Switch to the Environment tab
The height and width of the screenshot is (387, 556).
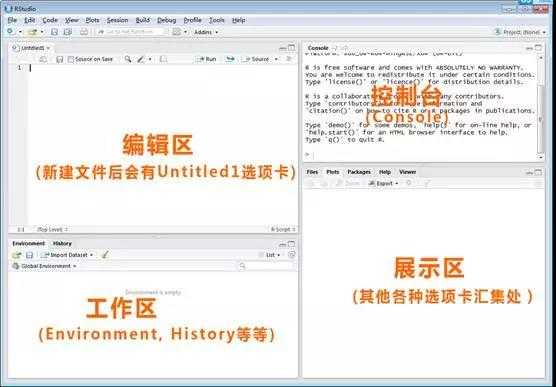(28, 243)
